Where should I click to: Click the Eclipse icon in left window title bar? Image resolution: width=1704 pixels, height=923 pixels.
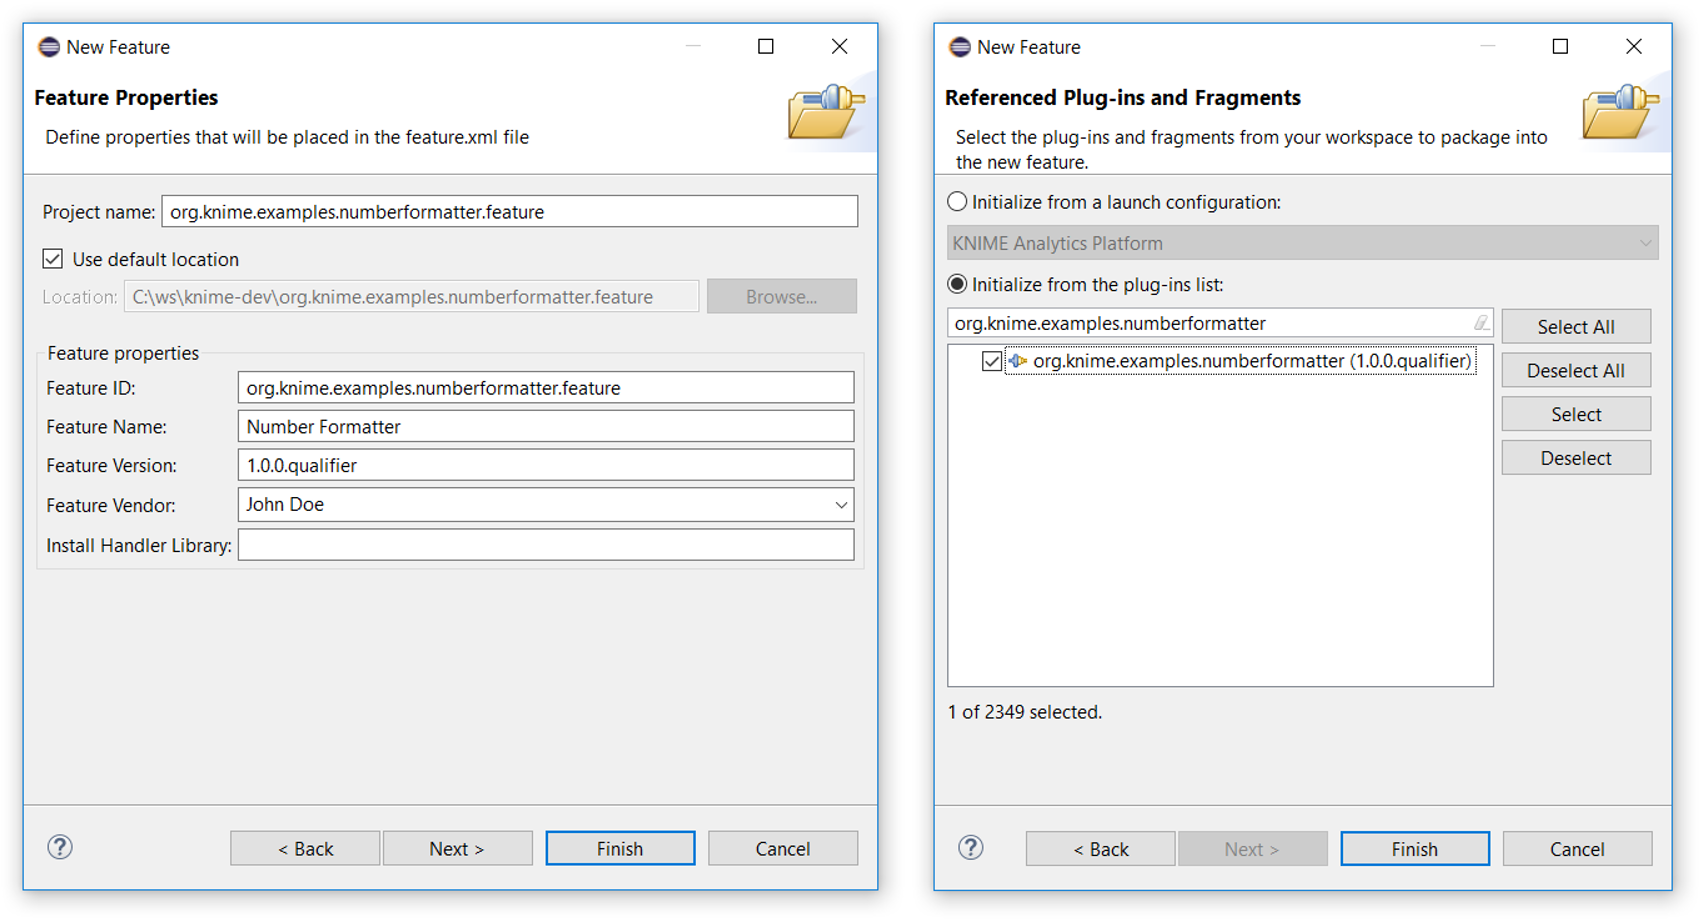pos(48,47)
